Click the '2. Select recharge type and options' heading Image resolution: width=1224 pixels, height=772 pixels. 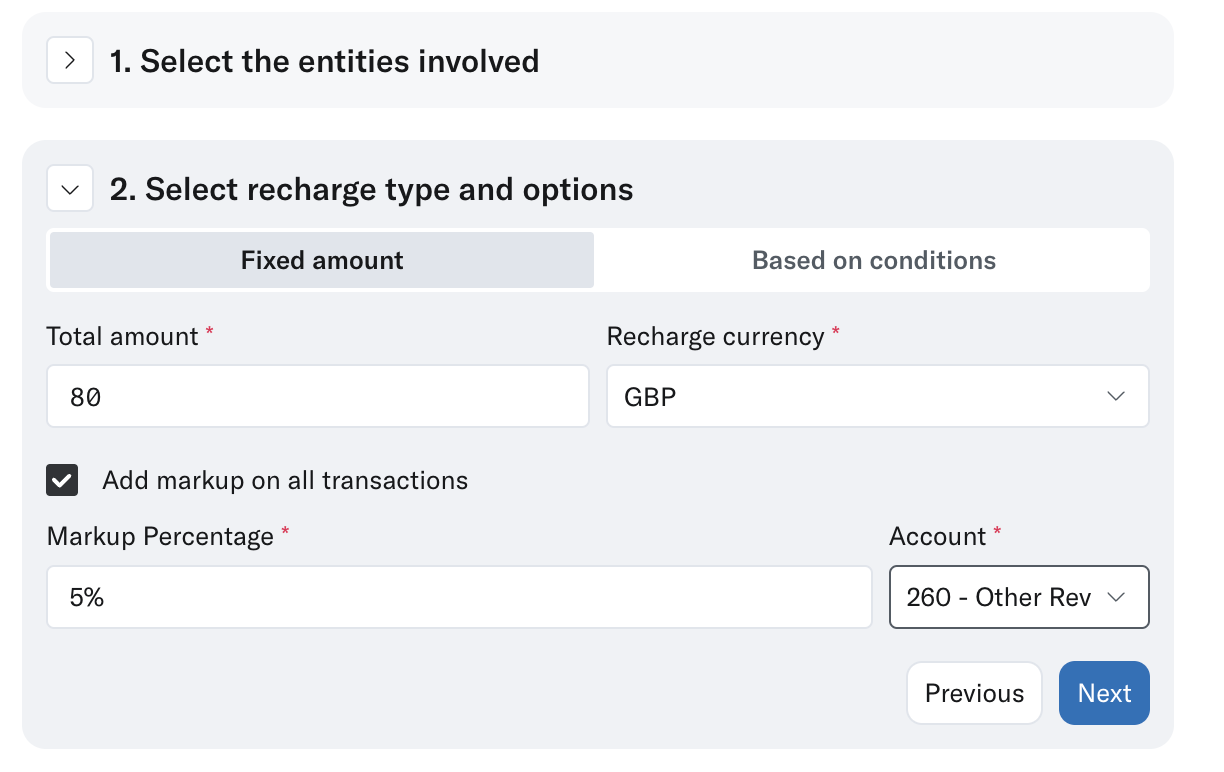pos(371,189)
